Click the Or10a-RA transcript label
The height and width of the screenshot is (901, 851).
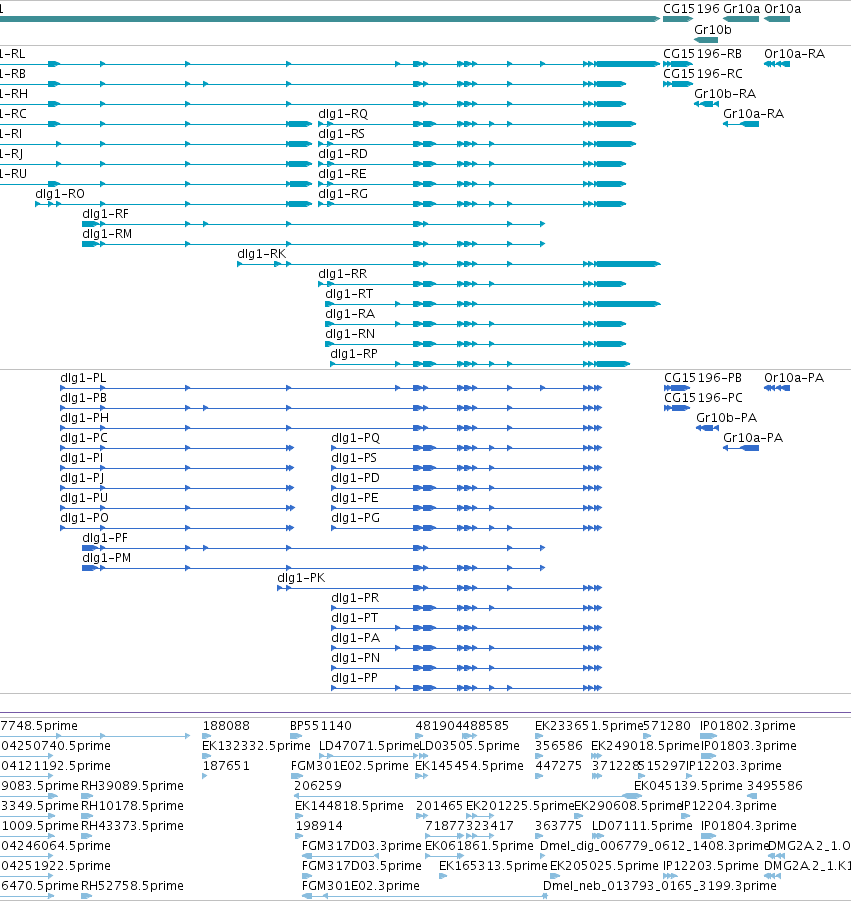coord(794,53)
